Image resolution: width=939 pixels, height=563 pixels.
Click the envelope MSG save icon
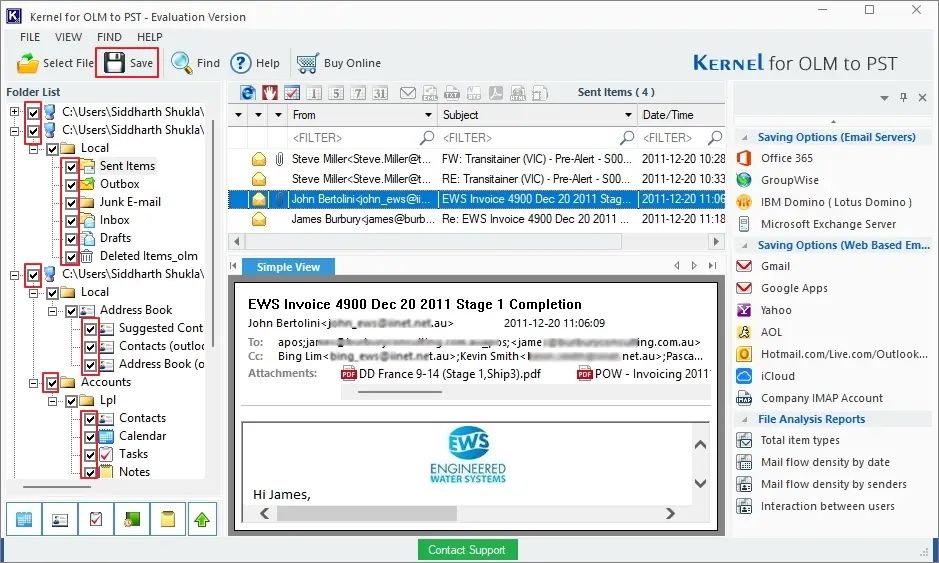[408, 93]
